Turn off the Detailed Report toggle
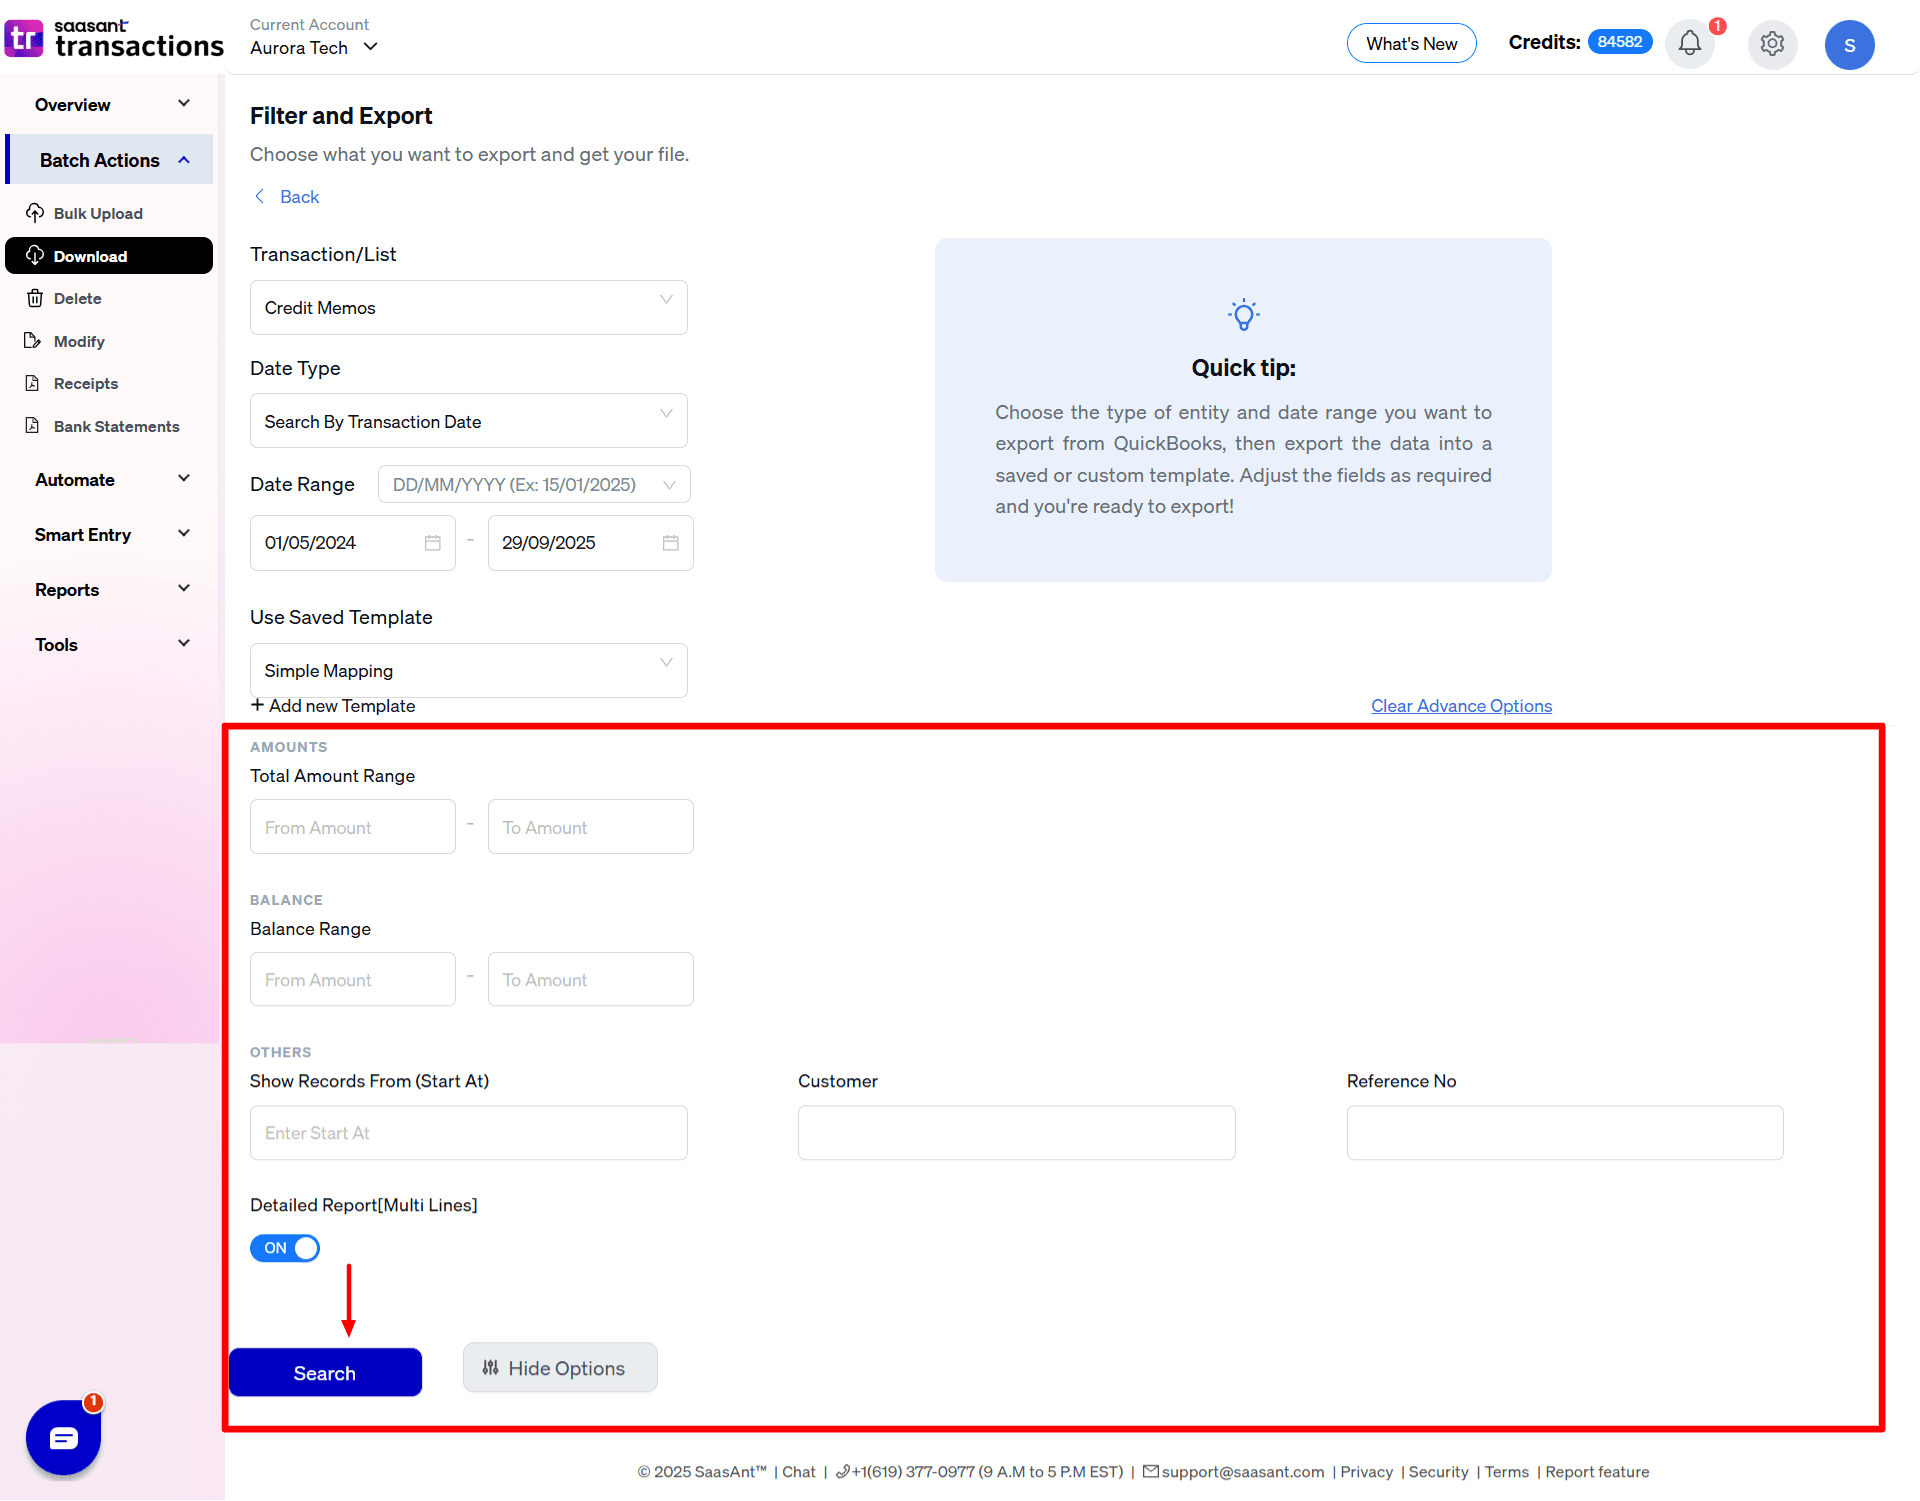 pos(284,1247)
